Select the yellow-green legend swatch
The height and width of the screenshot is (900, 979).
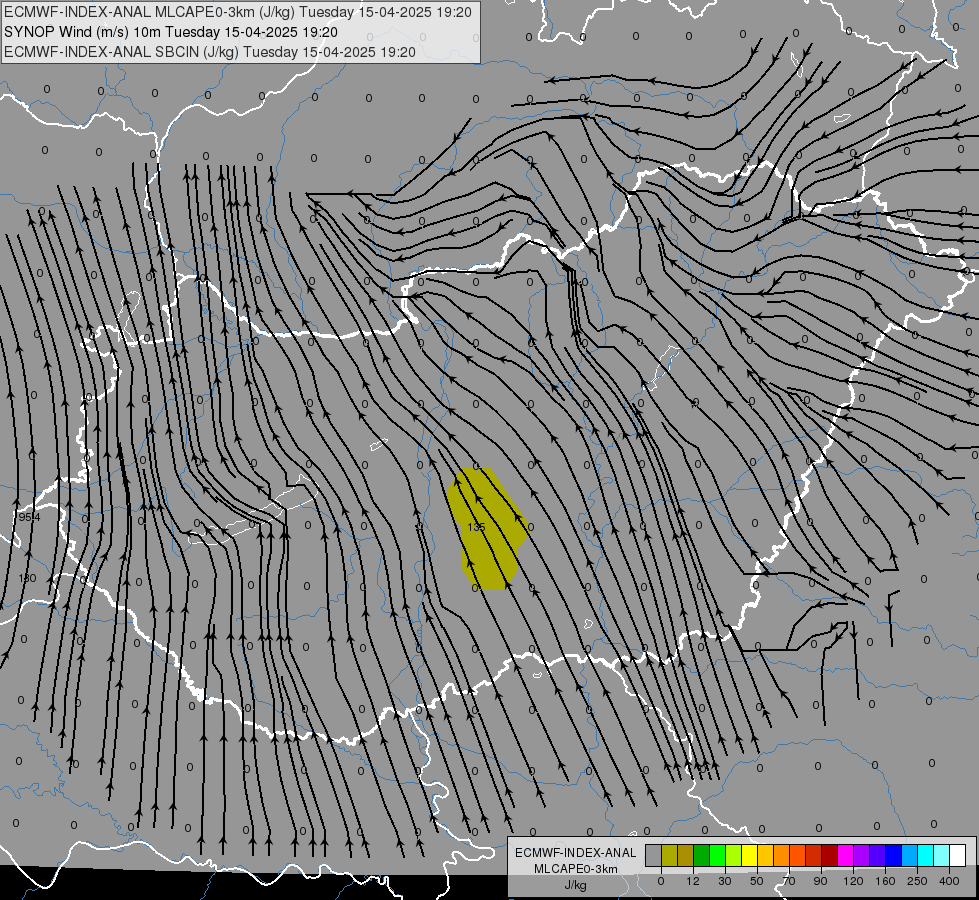(733, 855)
